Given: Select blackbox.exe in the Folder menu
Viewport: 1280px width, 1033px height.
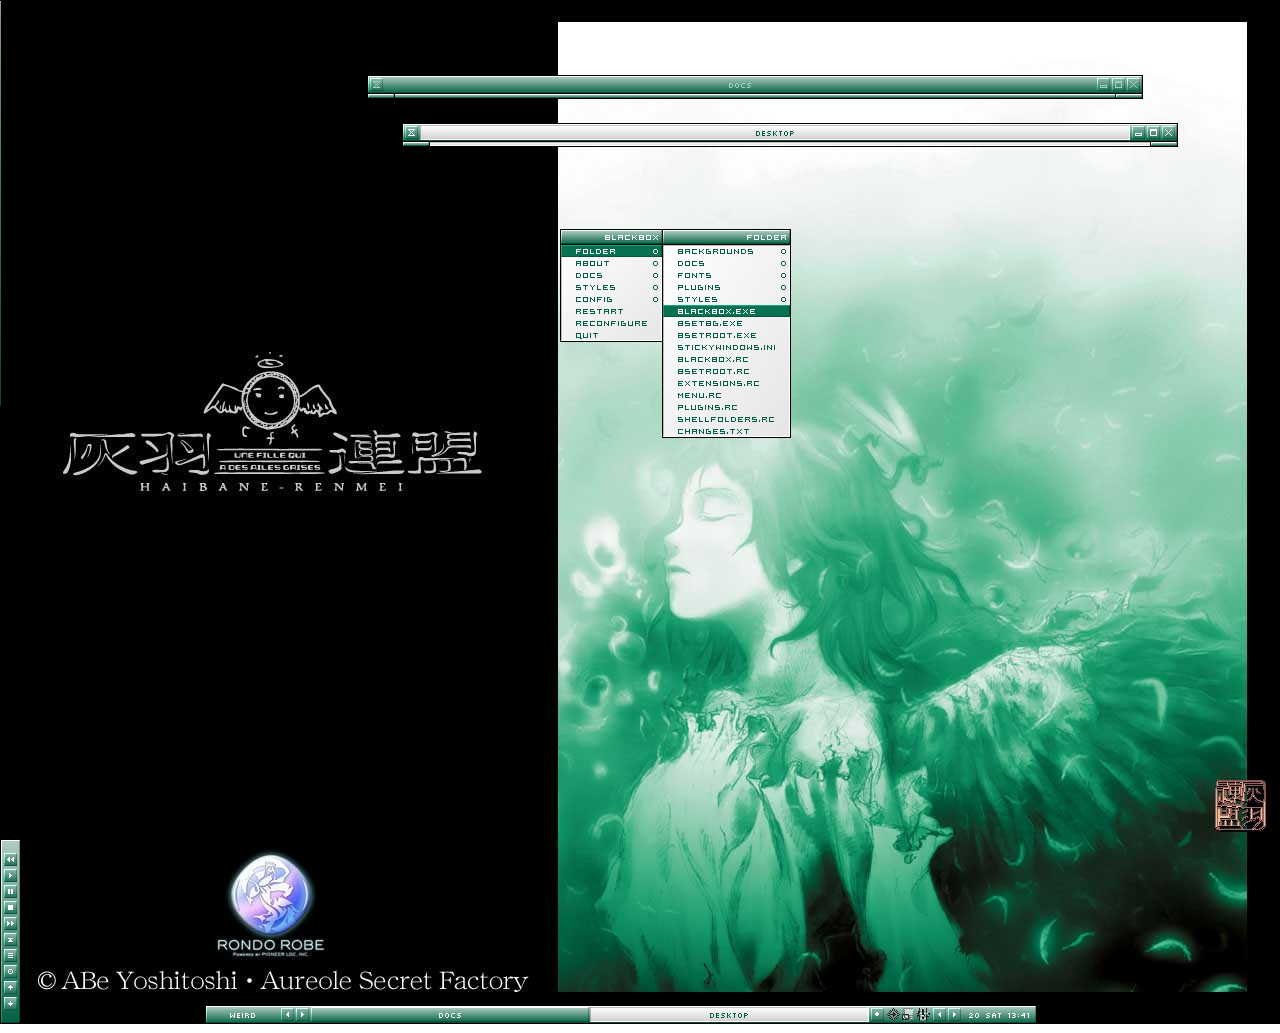Looking at the screenshot, I should pyautogui.click(x=726, y=311).
